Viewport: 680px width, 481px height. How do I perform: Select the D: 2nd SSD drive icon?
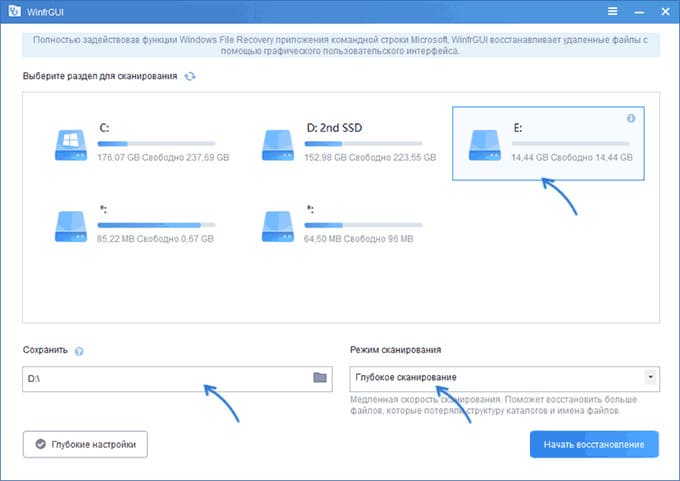pyautogui.click(x=278, y=146)
